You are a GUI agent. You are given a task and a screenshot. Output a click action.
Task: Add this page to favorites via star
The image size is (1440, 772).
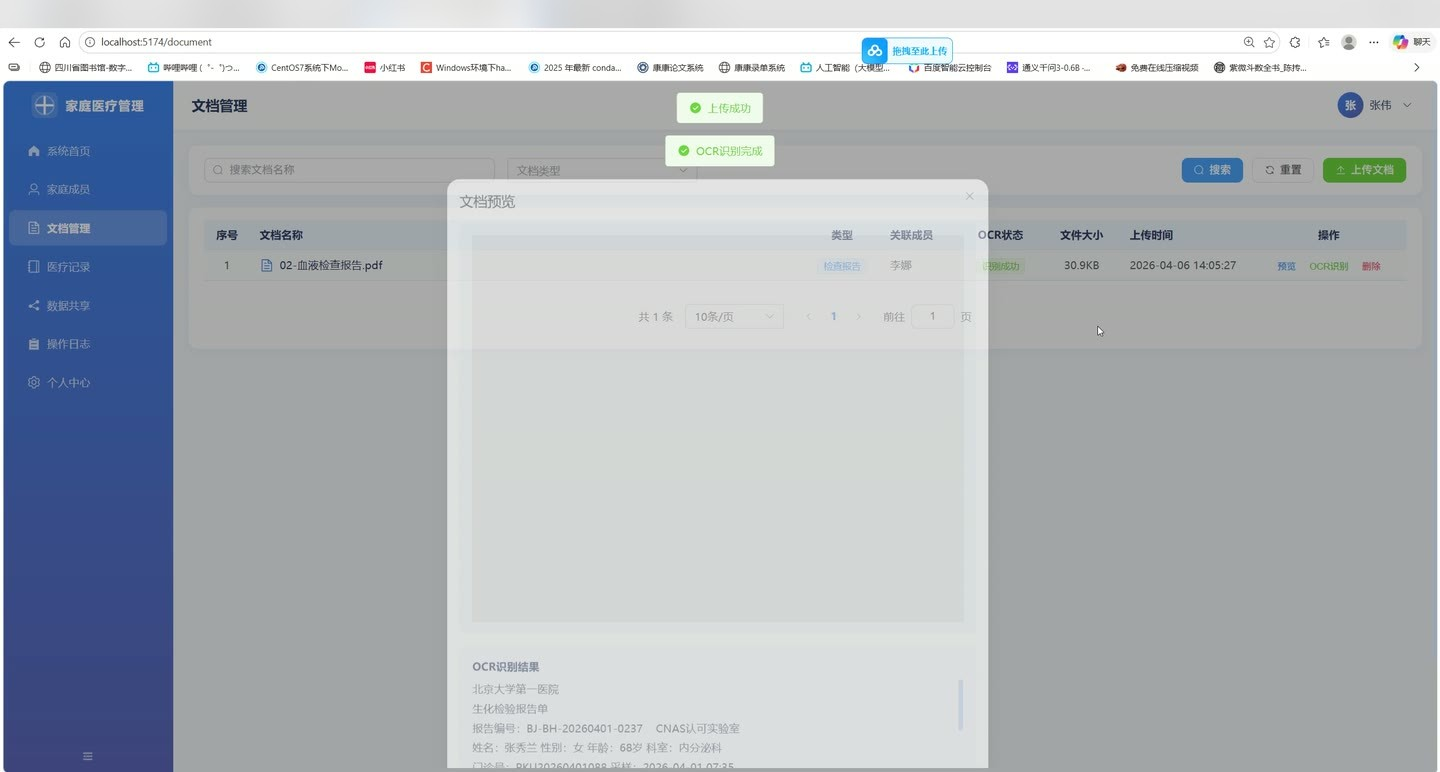1270,42
